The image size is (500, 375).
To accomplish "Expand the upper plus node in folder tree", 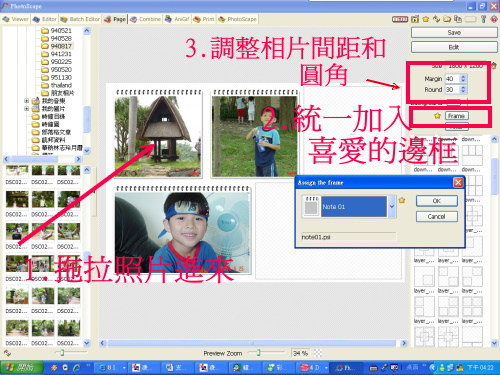I will [26, 100].
